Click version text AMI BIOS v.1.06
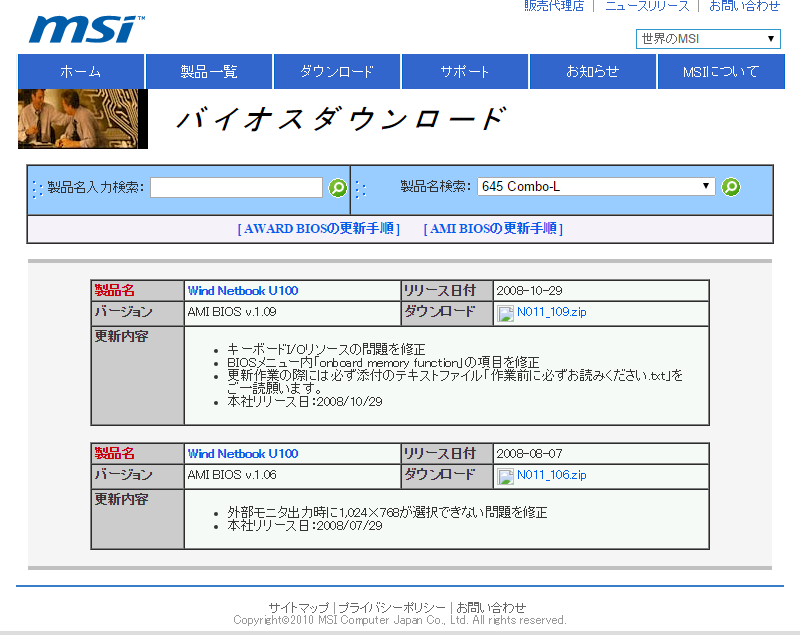The width and height of the screenshot is (800, 635). point(232,475)
